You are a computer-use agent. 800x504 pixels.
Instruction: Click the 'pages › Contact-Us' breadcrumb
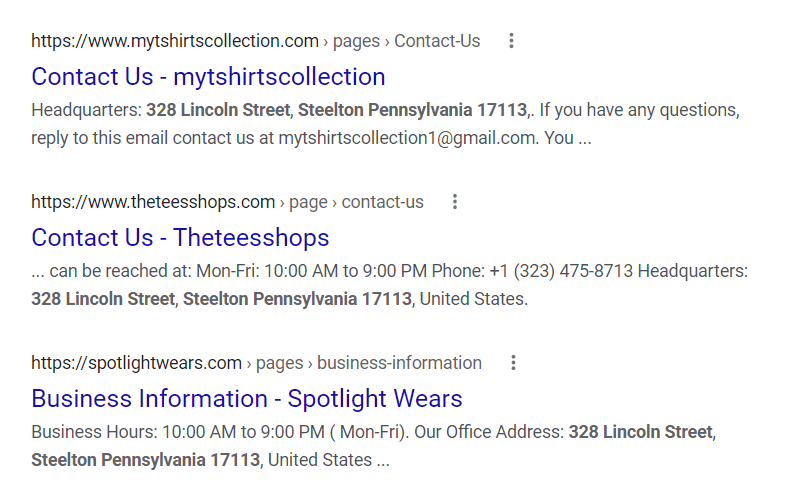coord(406,41)
